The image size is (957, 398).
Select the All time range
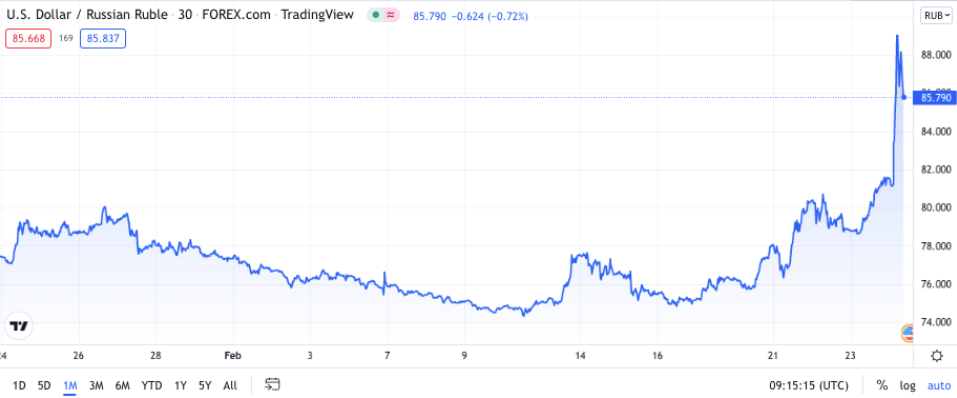(x=230, y=385)
